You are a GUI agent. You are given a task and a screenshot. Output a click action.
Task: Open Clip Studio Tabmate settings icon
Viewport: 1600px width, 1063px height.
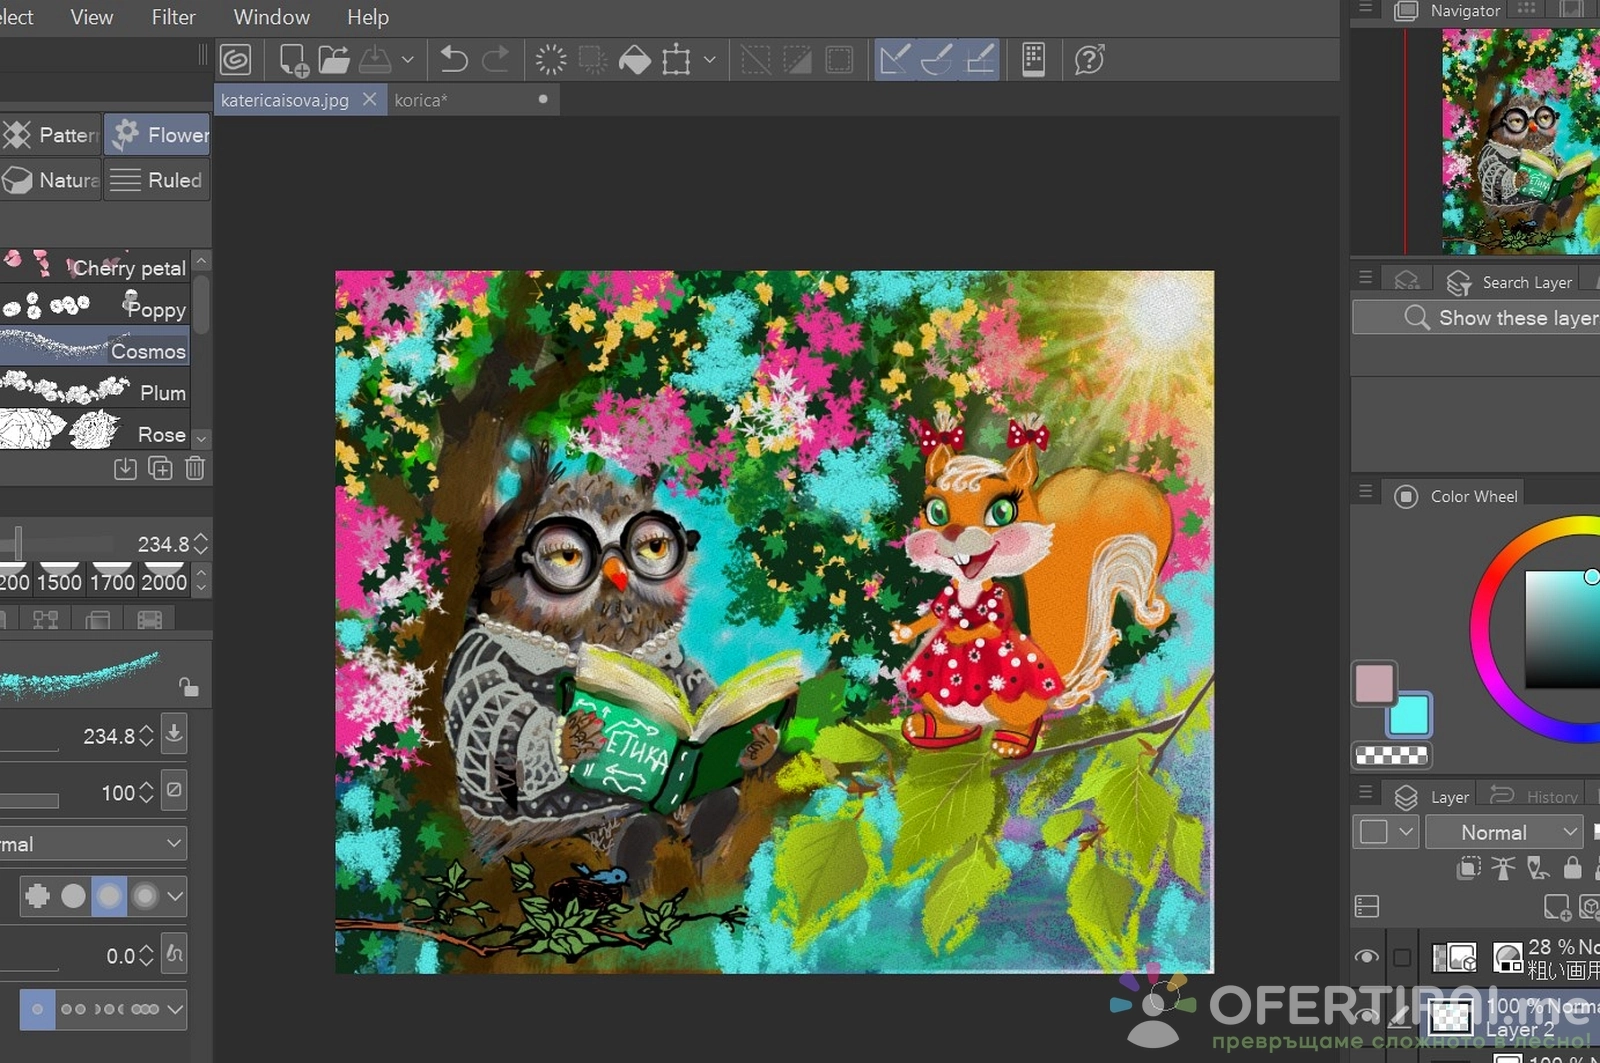click(x=1034, y=60)
